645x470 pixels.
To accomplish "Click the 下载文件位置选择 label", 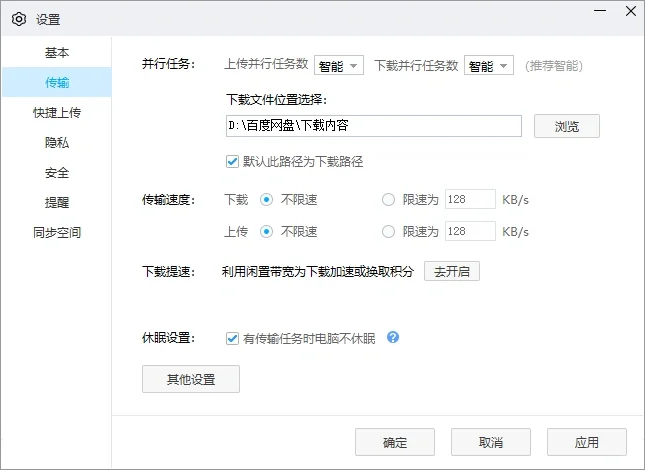I will [x=276, y=100].
